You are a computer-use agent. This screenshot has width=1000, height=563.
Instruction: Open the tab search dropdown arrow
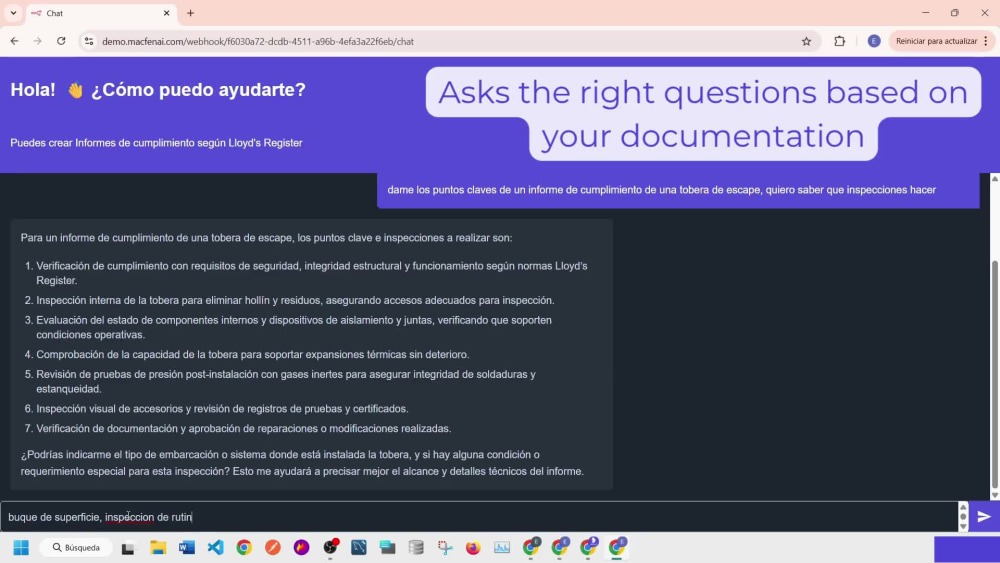click(13, 13)
